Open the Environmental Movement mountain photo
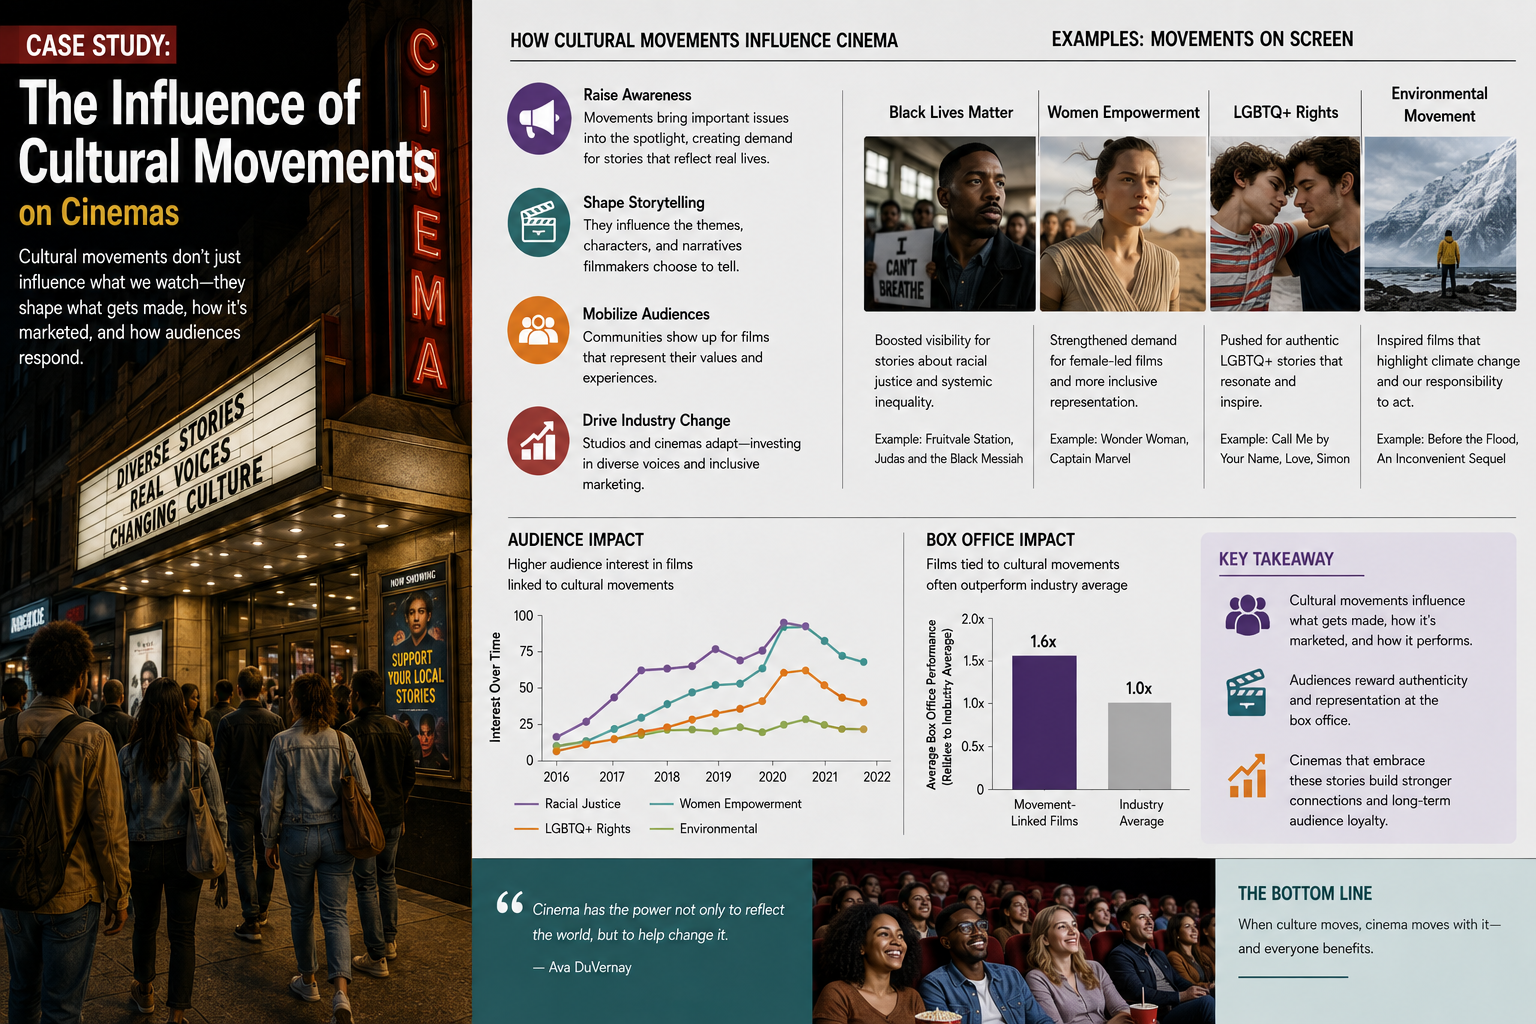This screenshot has width=1536, height=1024. (1440, 224)
